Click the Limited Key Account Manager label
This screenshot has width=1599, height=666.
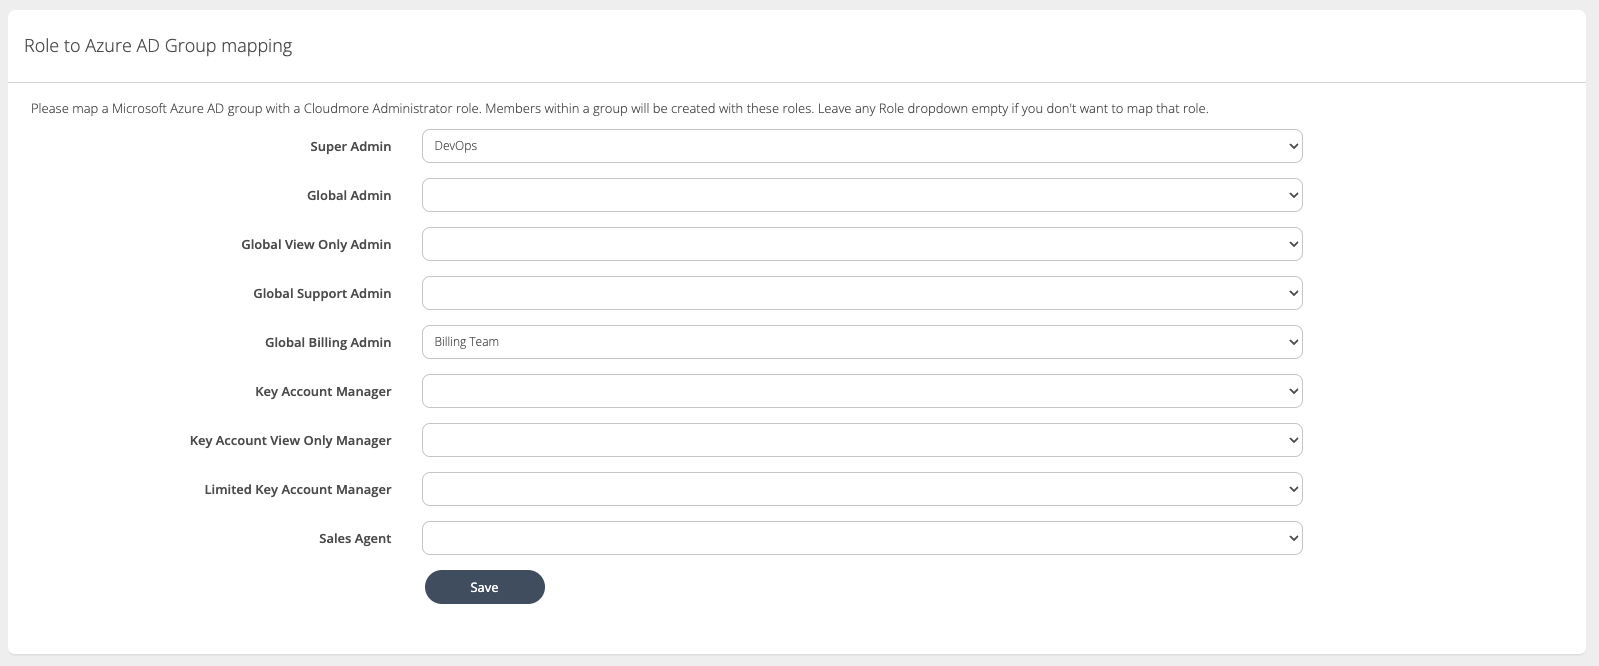[x=298, y=489]
